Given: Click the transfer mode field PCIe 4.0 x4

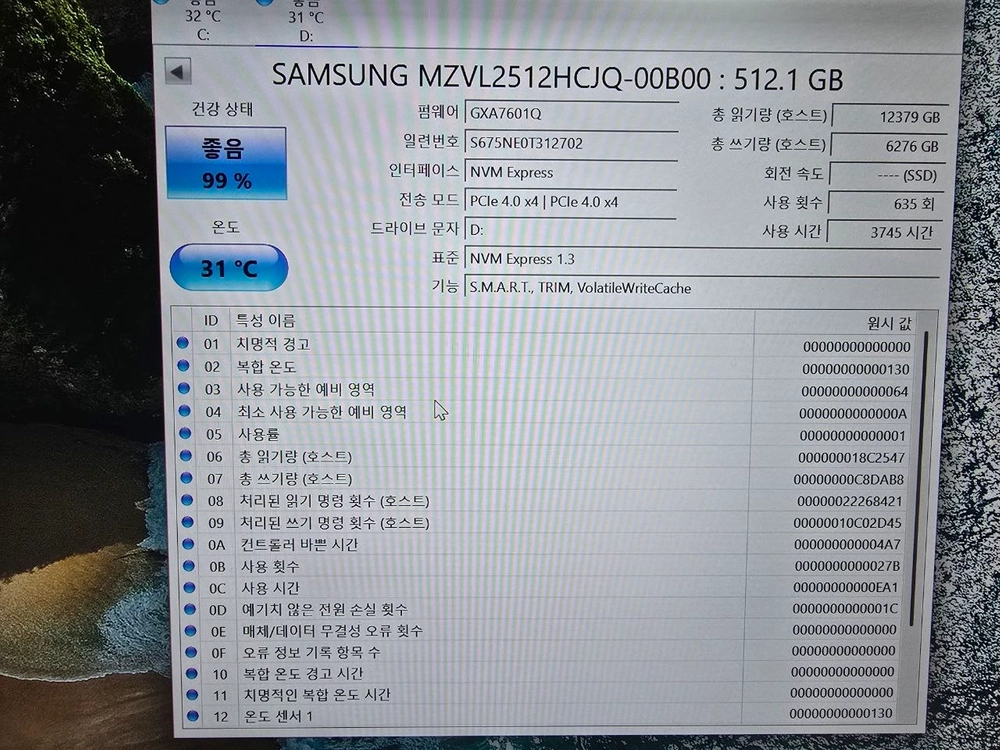Looking at the screenshot, I should click(x=570, y=202).
